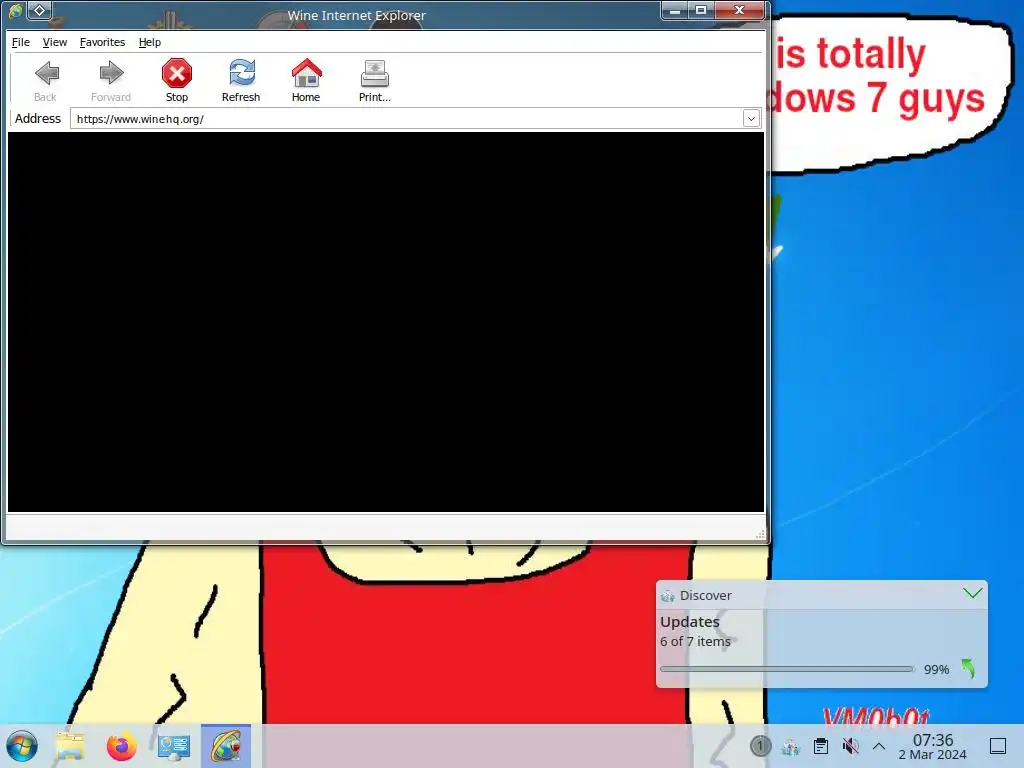Select the Wine Internet Explorer taskbar entry
Image resolution: width=1024 pixels, height=768 pixels.
(226, 746)
